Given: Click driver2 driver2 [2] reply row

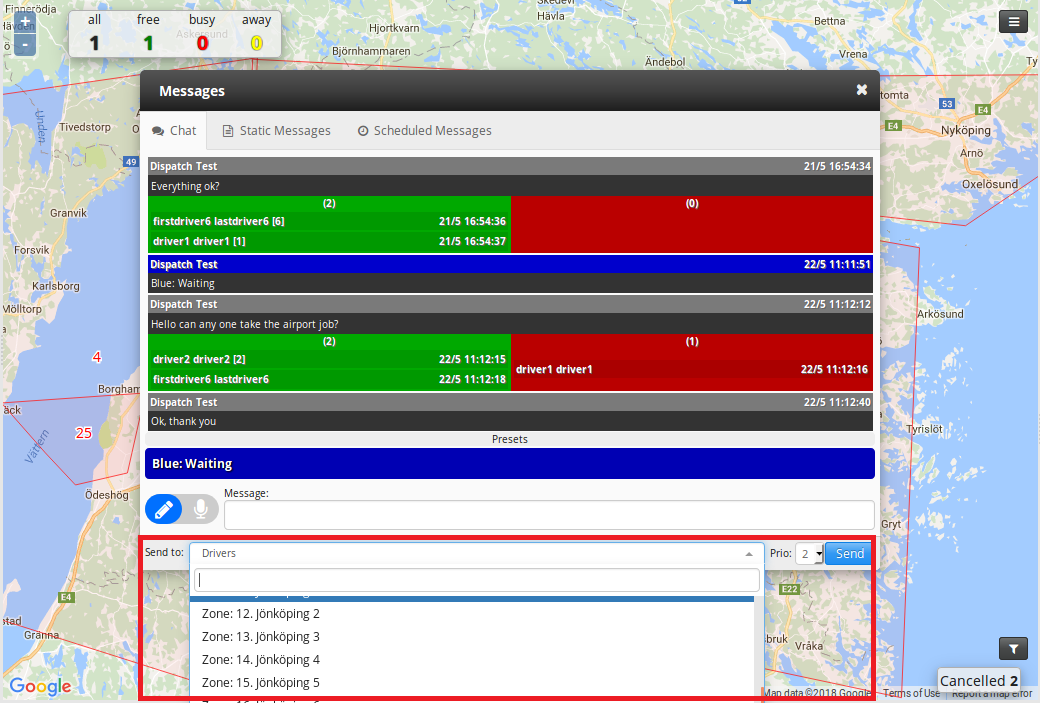Looking at the screenshot, I should coord(329,359).
